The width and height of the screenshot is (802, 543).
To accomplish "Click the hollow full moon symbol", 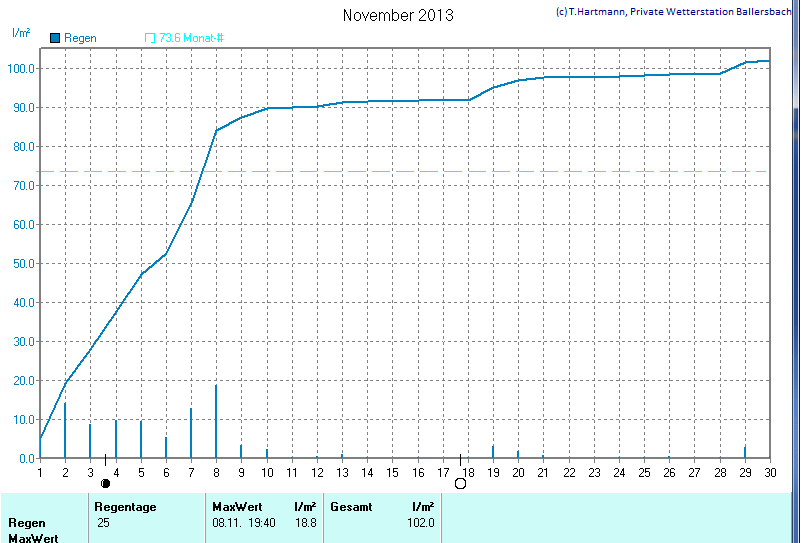I will (x=460, y=483).
